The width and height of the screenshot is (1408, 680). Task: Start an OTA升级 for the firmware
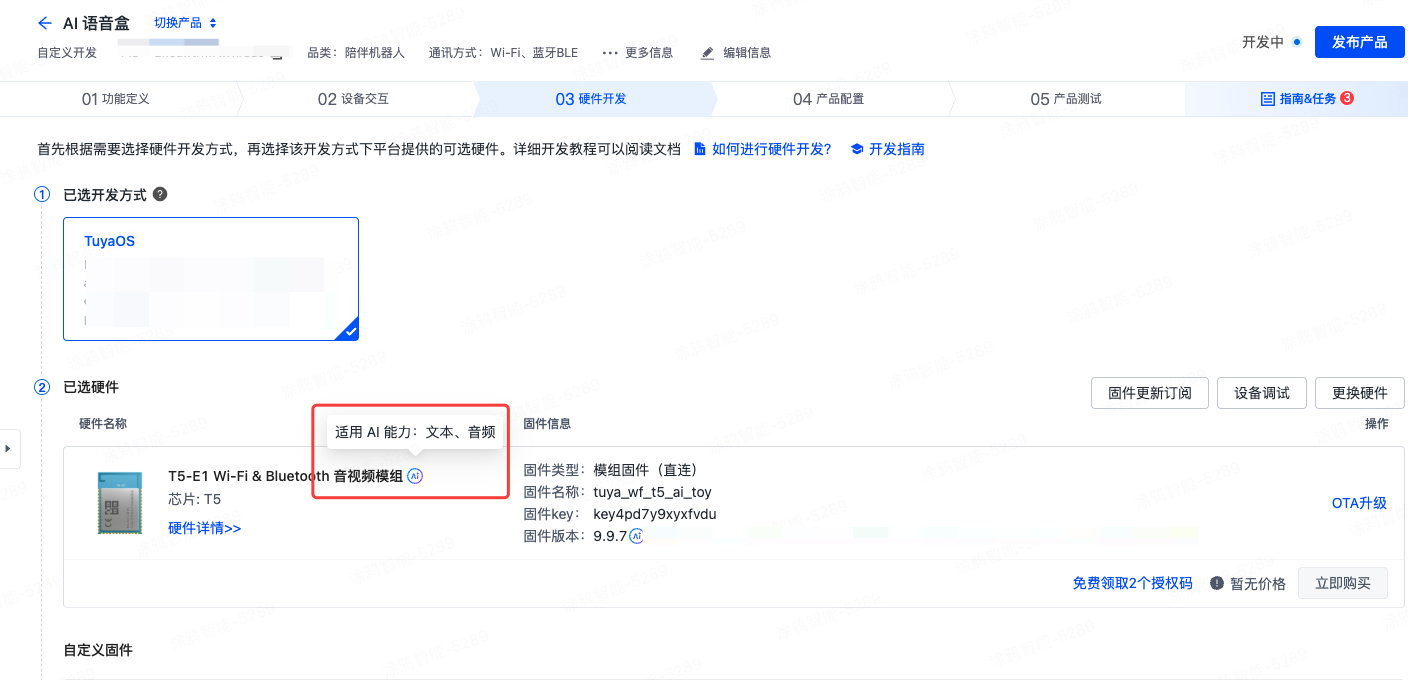coord(1359,503)
